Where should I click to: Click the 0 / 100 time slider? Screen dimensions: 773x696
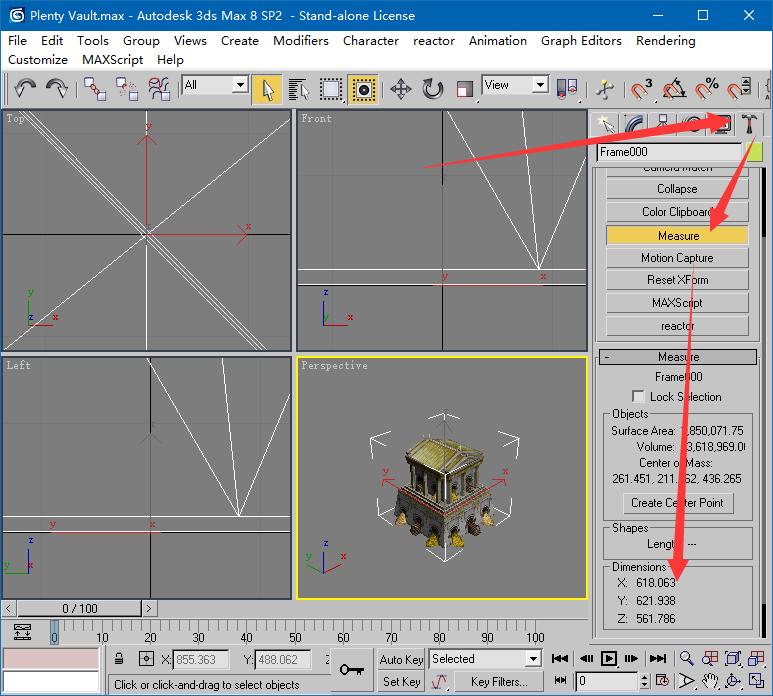tap(80, 608)
